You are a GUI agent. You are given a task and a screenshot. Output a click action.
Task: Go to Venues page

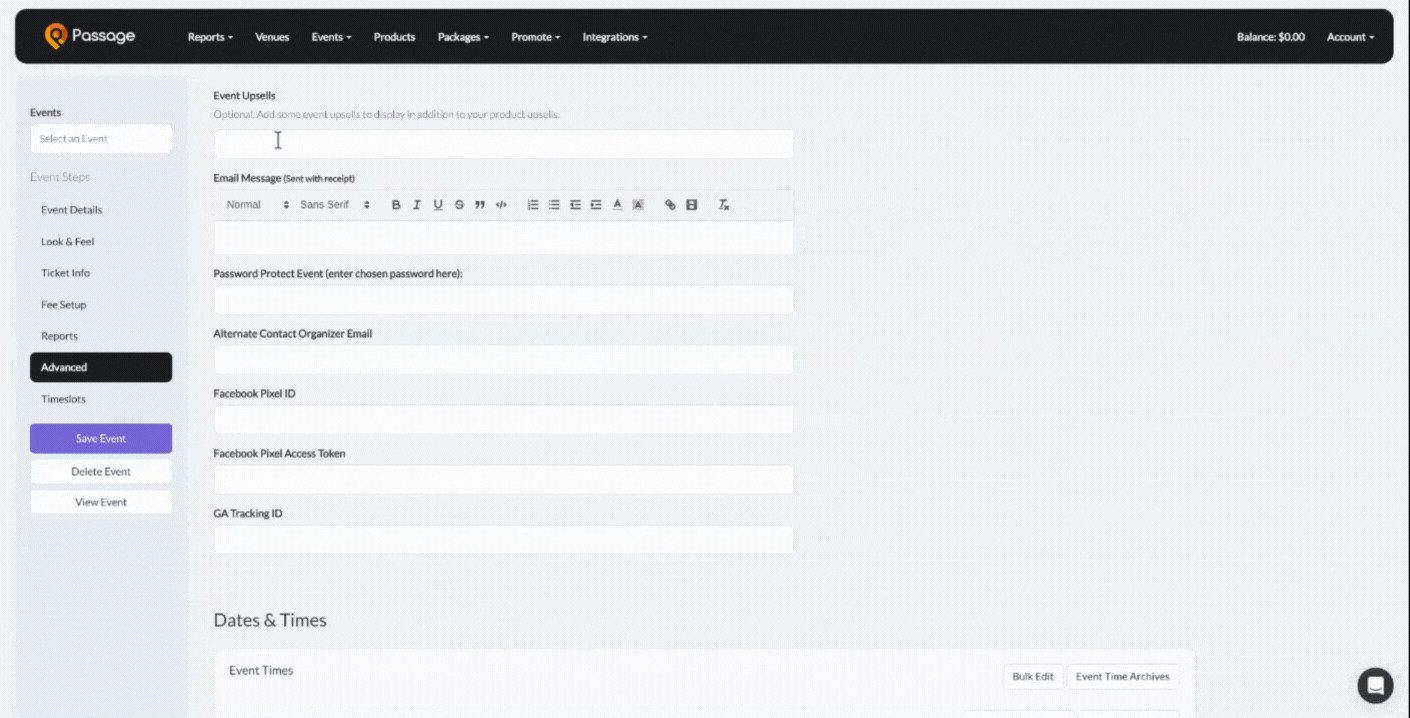point(272,37)
